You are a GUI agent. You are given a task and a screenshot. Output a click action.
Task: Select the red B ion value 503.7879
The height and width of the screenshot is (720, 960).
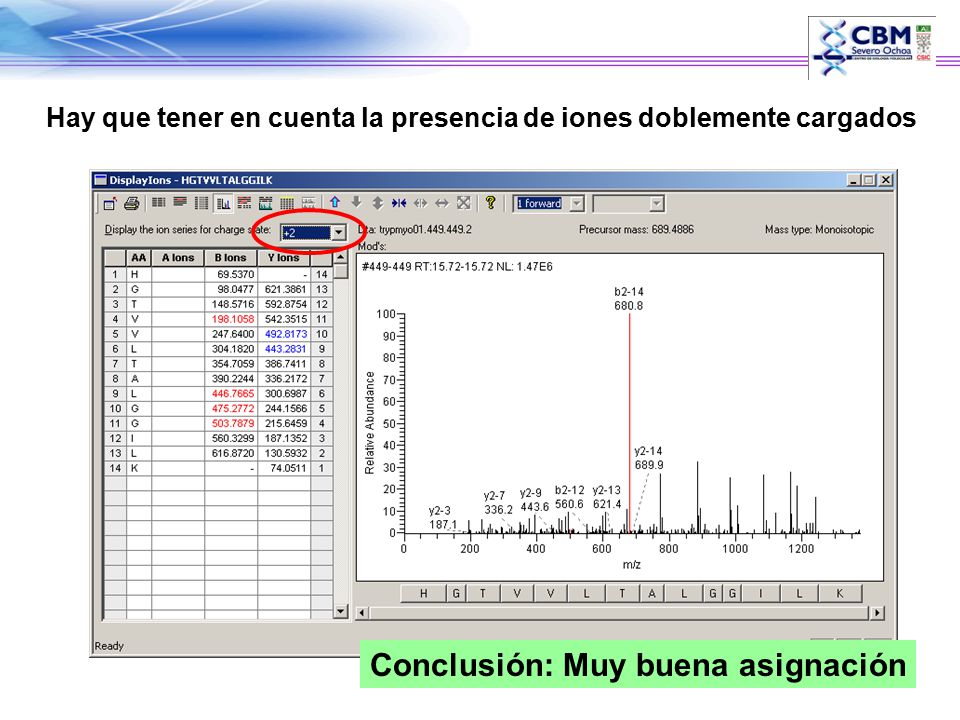coord(231,424)
